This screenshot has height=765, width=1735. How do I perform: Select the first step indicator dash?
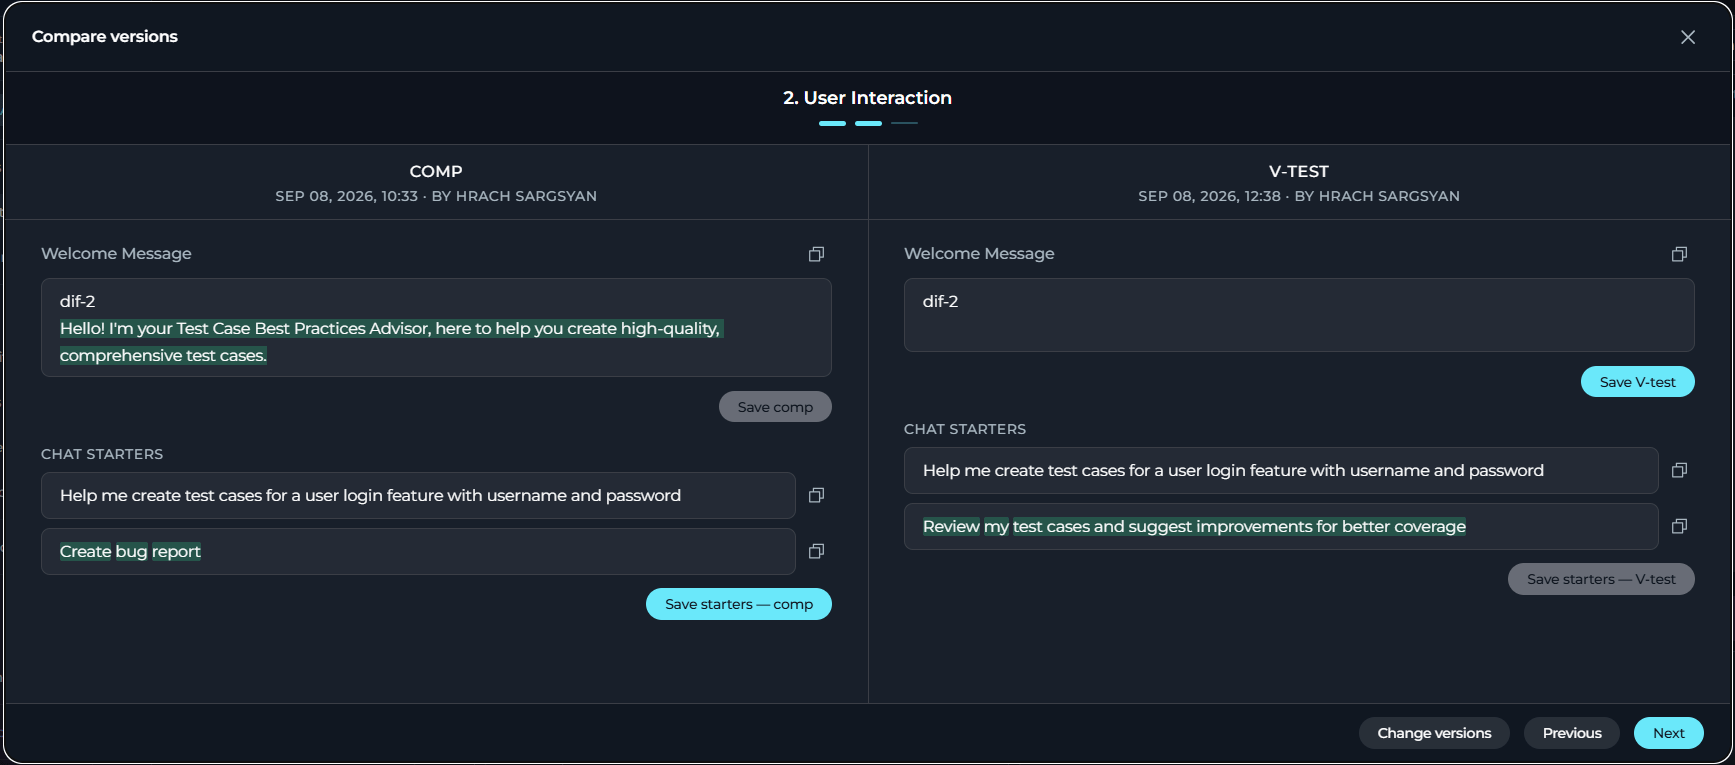pos(832,123)
